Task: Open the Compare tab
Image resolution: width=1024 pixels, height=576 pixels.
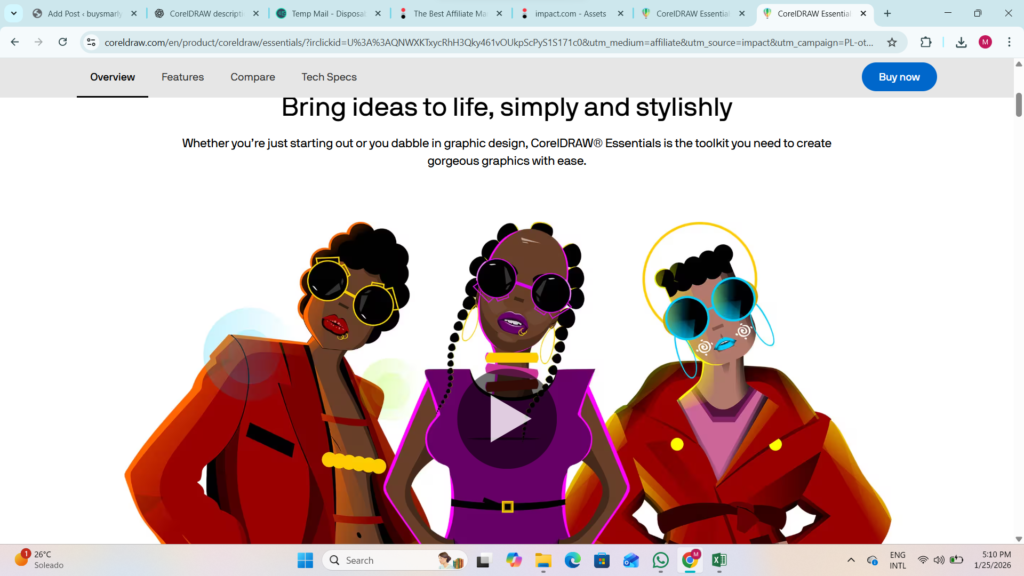Action: (x=252, y=77)
